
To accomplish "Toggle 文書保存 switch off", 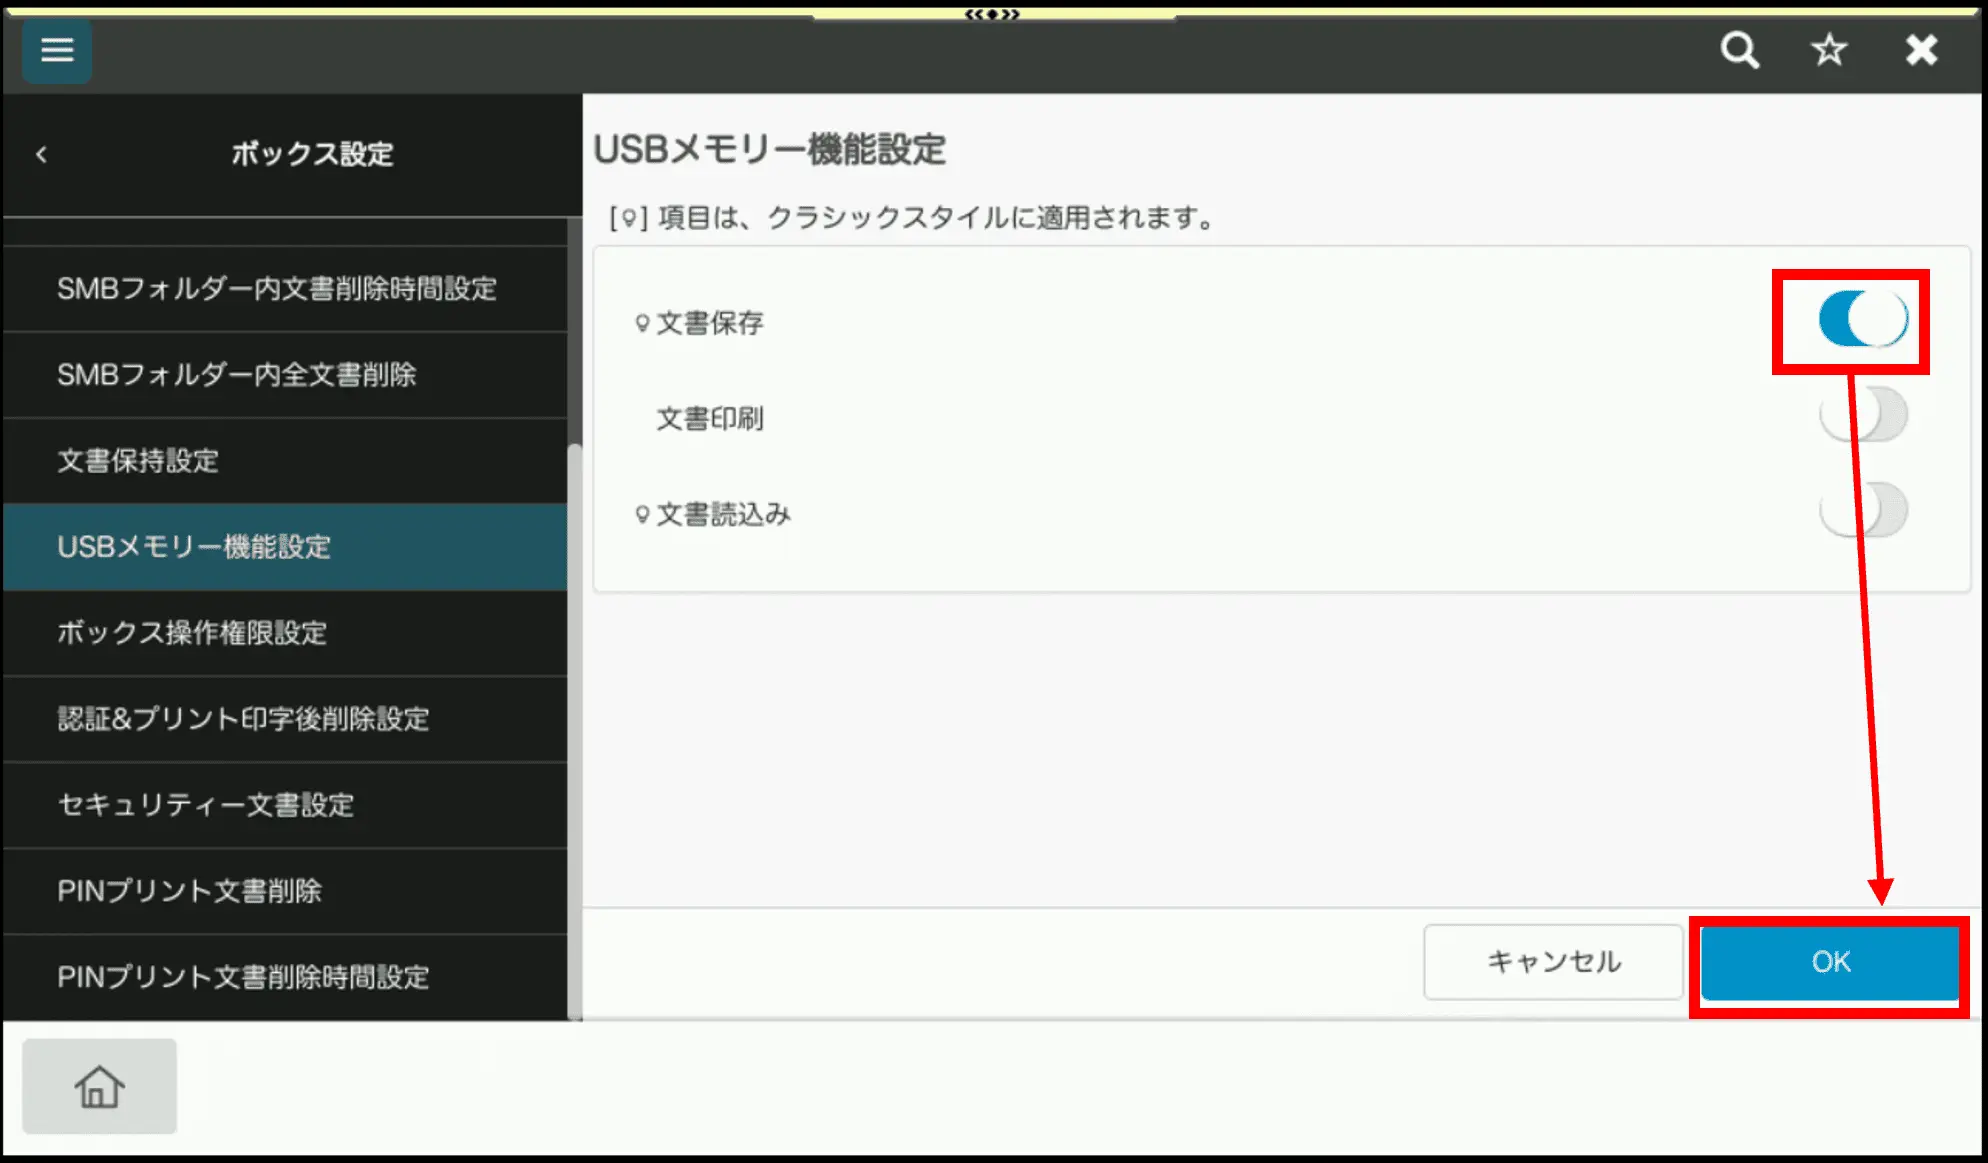I will point(1862,320).
